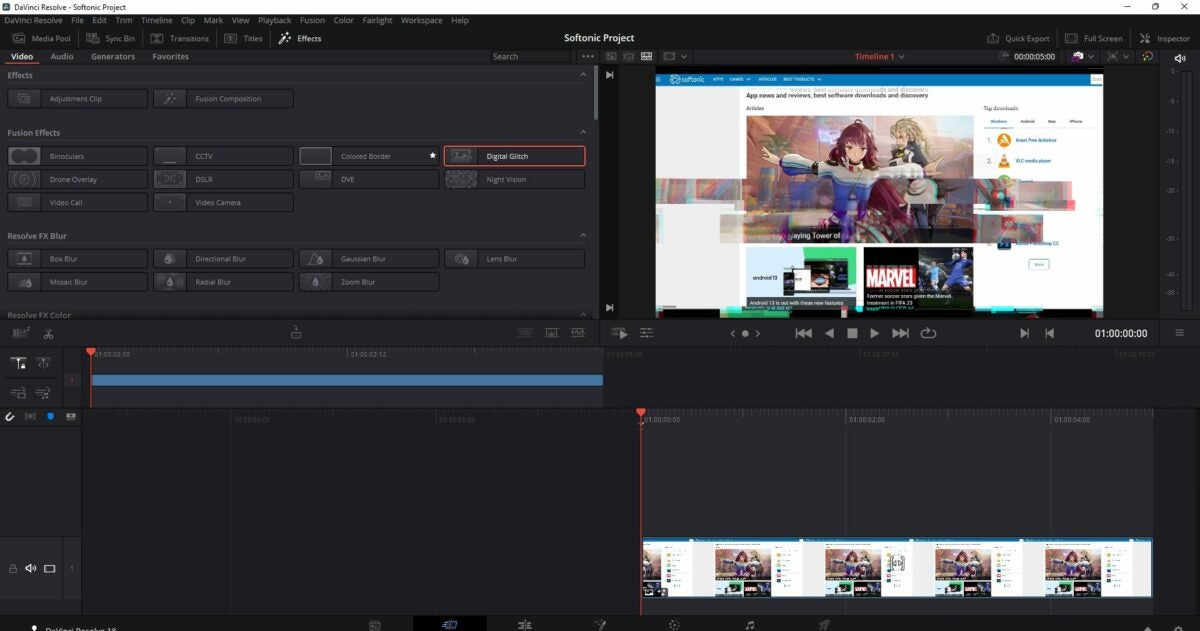Toggle favorite star on Colored Border
The width and height of the screenshot is (1200, 631).
point(432,156)
